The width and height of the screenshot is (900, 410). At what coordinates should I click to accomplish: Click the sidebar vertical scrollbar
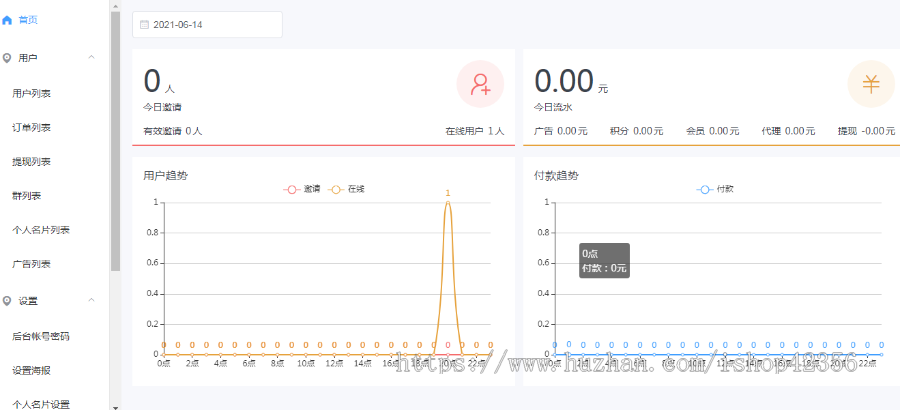pos(115,140)
